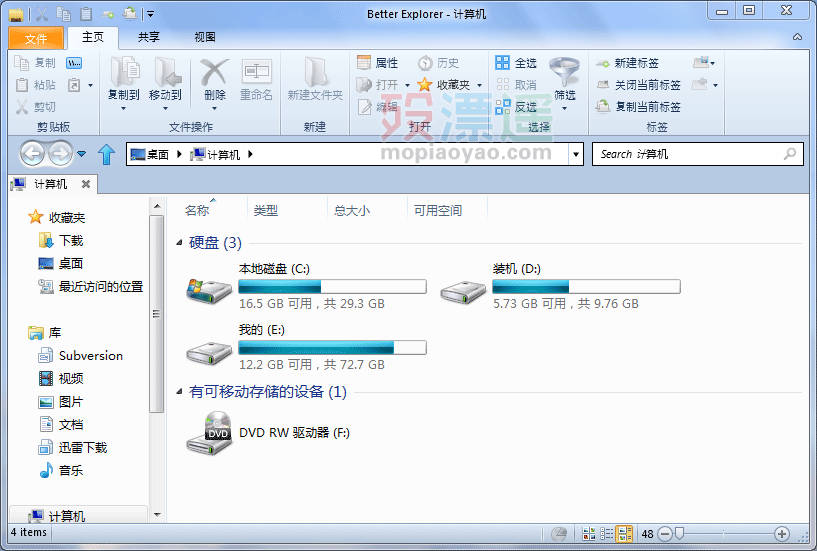Viewport: 817px width, 551px height.
Task: Click the Open (打开) ribbon button
Action: [x=378, y=84]
